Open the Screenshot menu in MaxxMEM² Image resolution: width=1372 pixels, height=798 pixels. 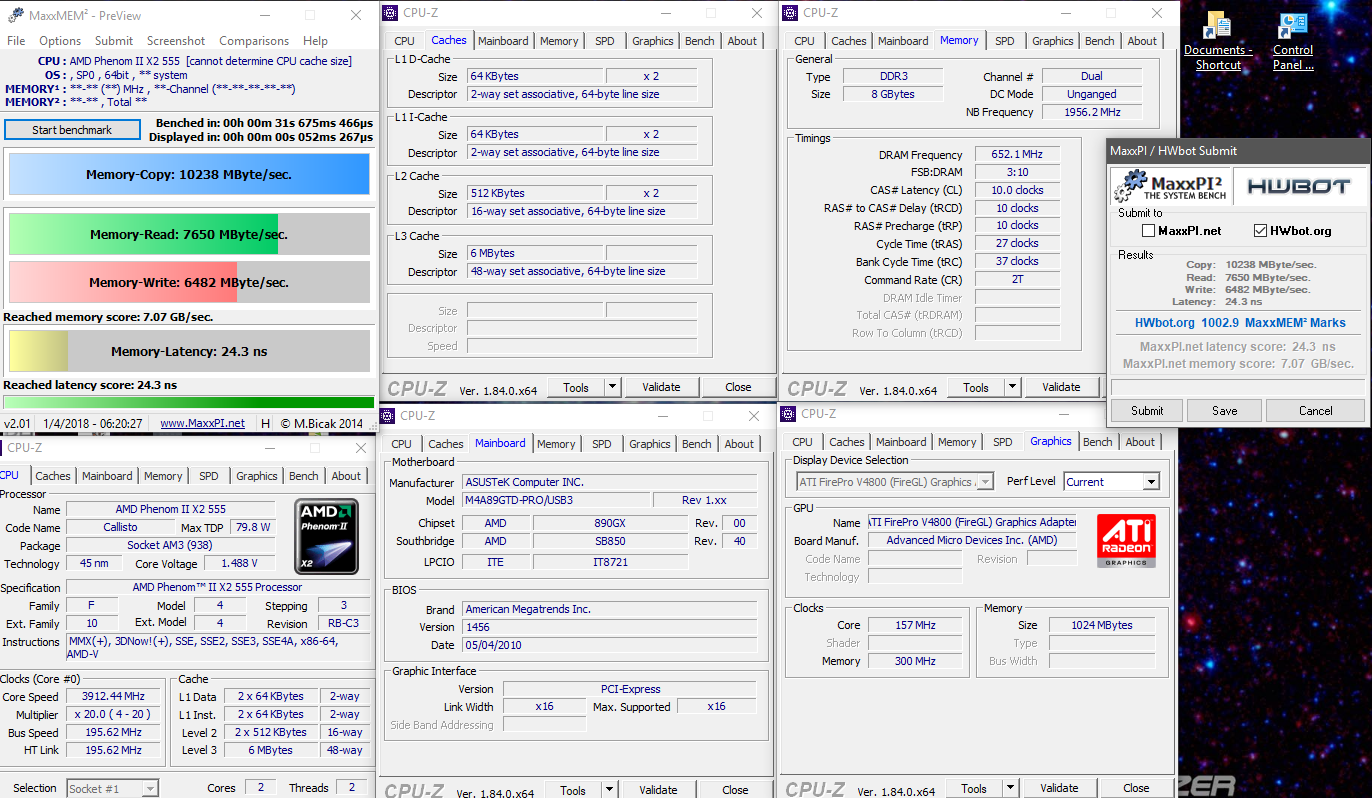click(176, 41)
